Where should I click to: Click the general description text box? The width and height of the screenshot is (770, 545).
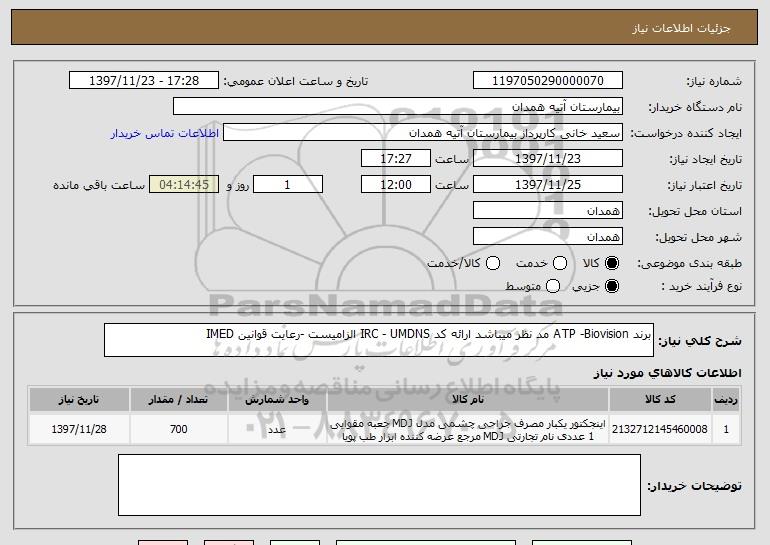[x=379, y=340]
